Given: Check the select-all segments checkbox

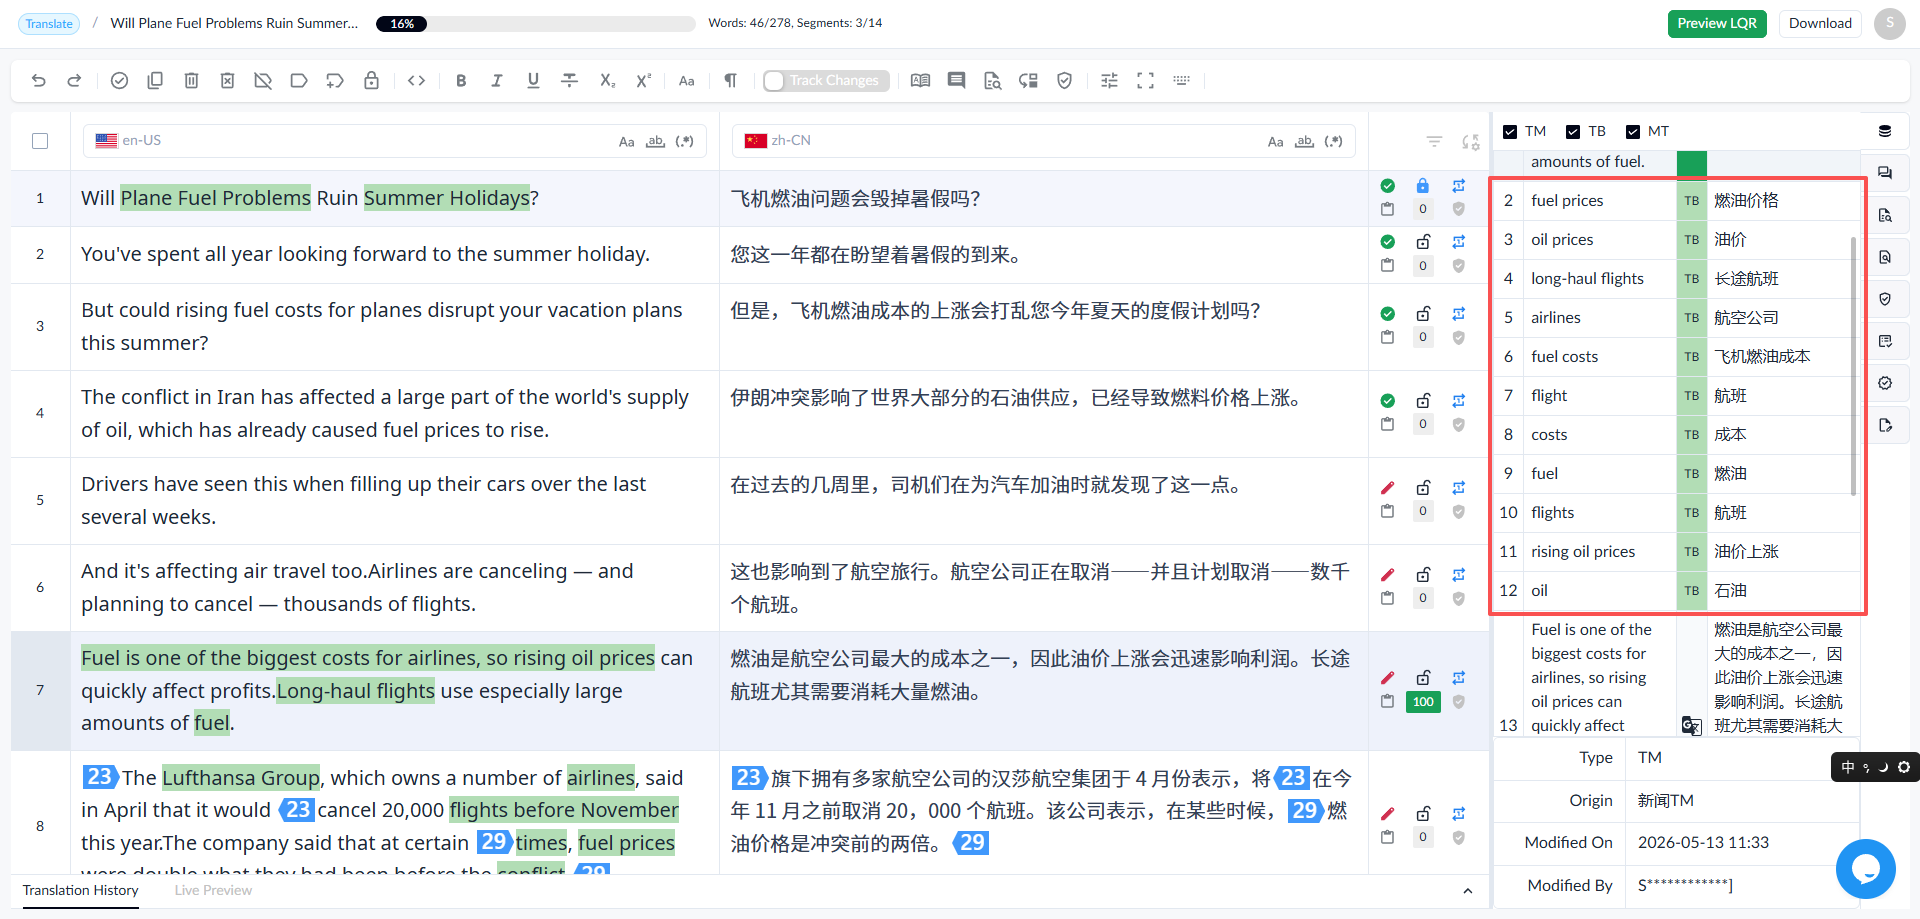Looking at the screenshot, I should [40, 141].
